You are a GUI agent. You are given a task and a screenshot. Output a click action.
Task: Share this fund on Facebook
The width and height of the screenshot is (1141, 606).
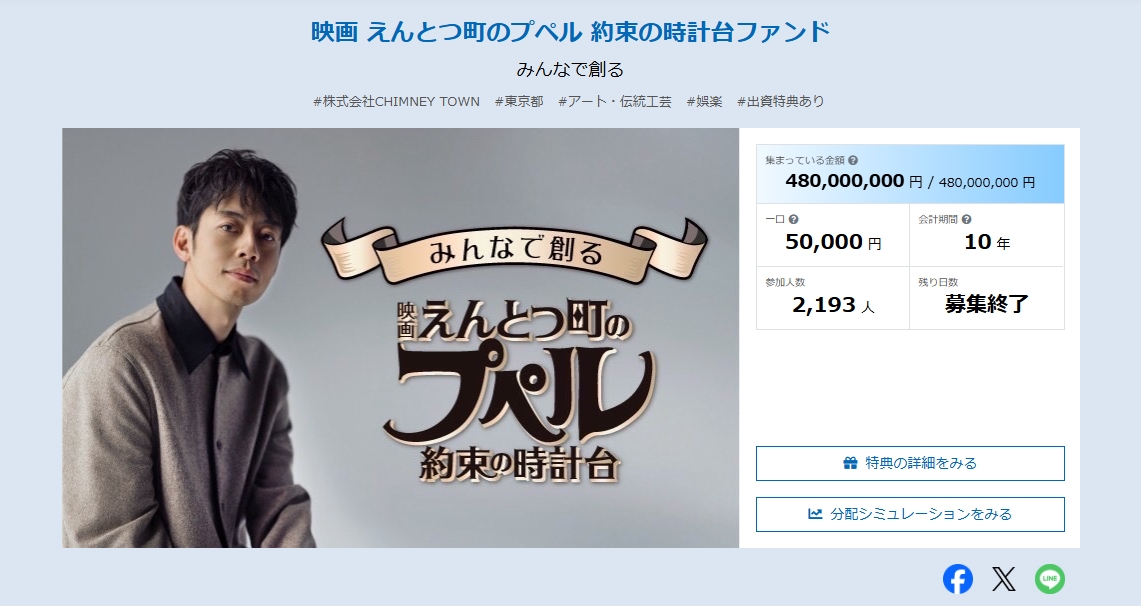pyautogui.click(x=958, y=579)
